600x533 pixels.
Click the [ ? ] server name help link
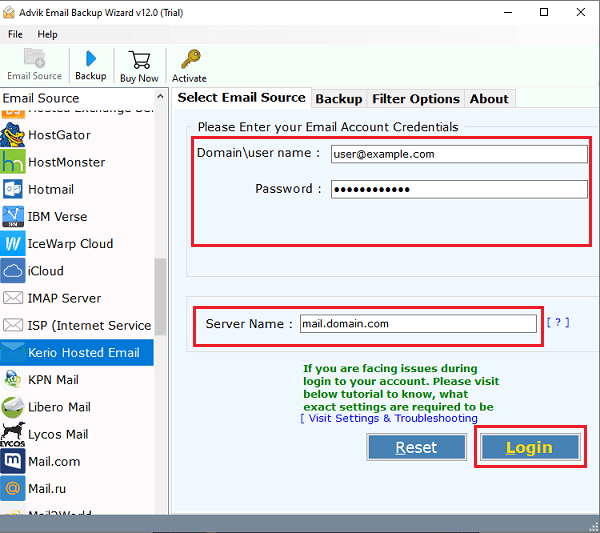[558, 323]
